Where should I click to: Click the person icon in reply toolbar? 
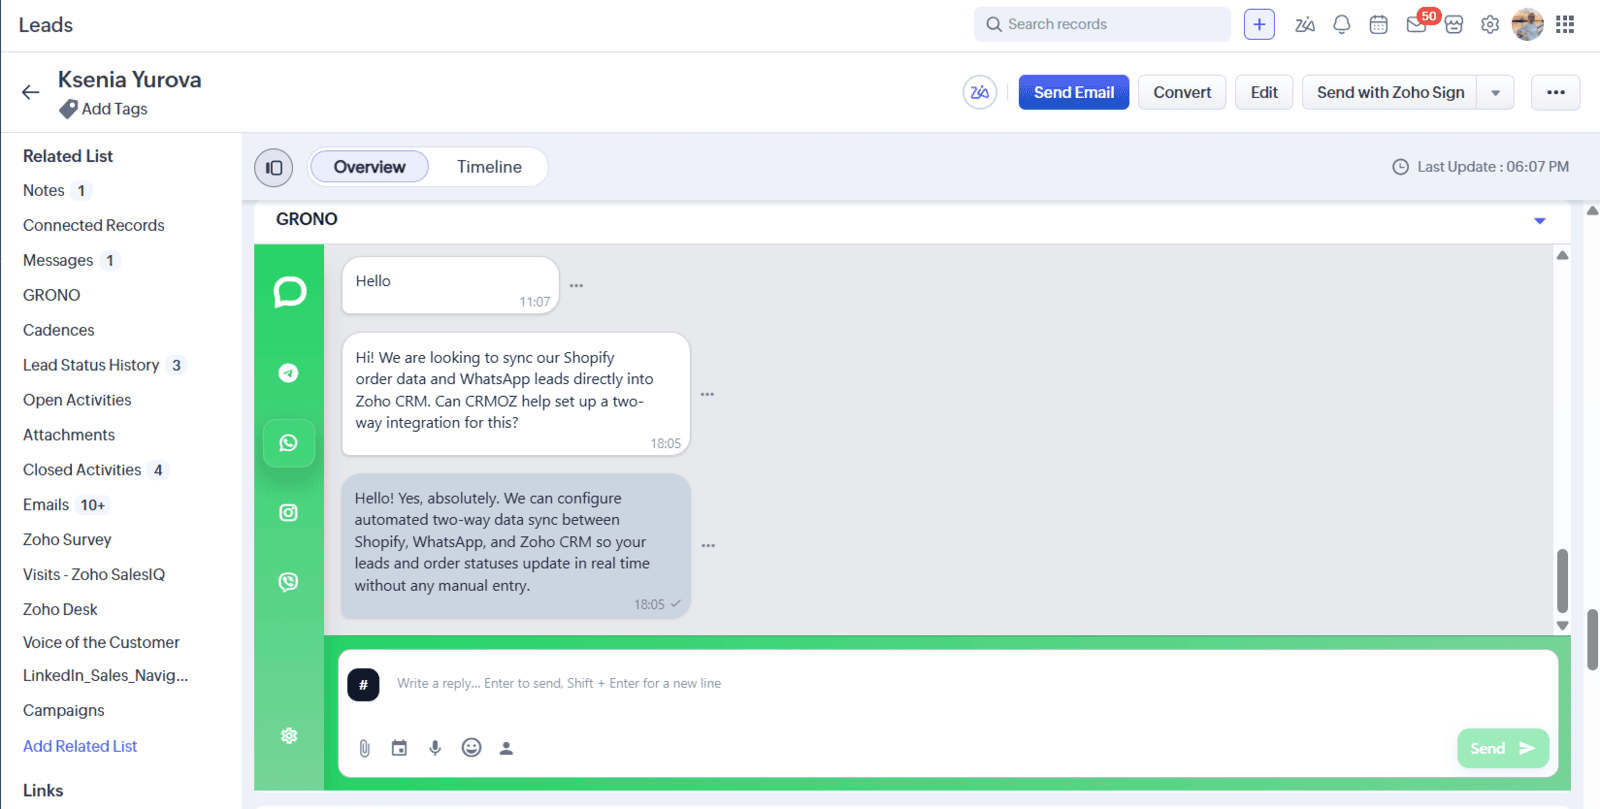point(506,748)
